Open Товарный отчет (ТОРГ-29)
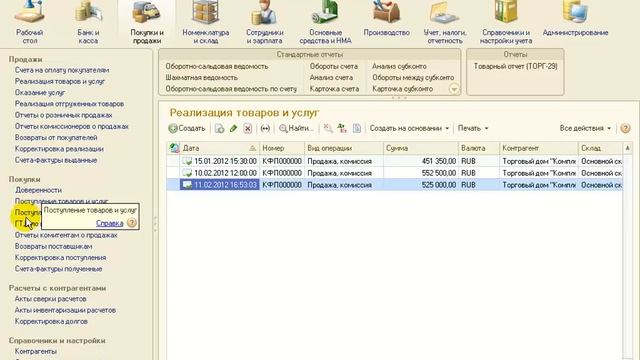This screenshot has height=360, width=640. (x=516, y=66)
